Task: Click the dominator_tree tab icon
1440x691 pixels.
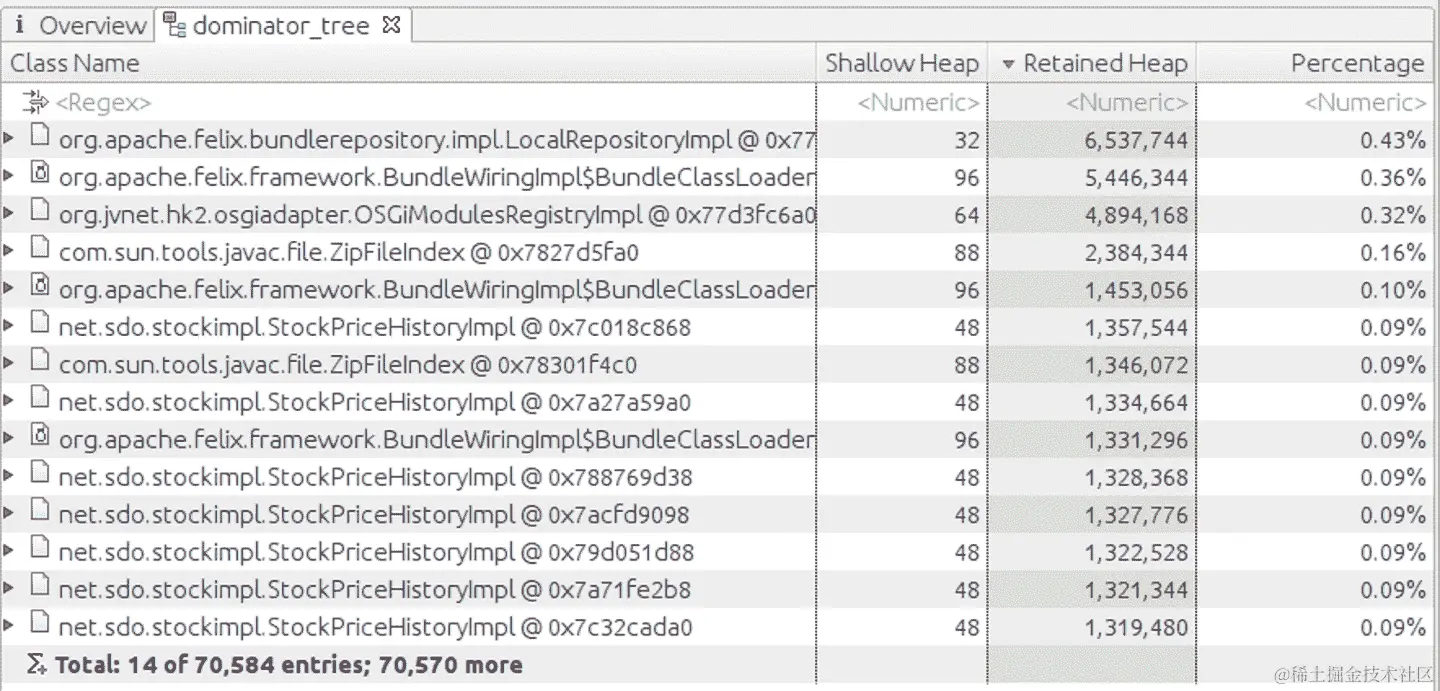Action: click(175, 26)
